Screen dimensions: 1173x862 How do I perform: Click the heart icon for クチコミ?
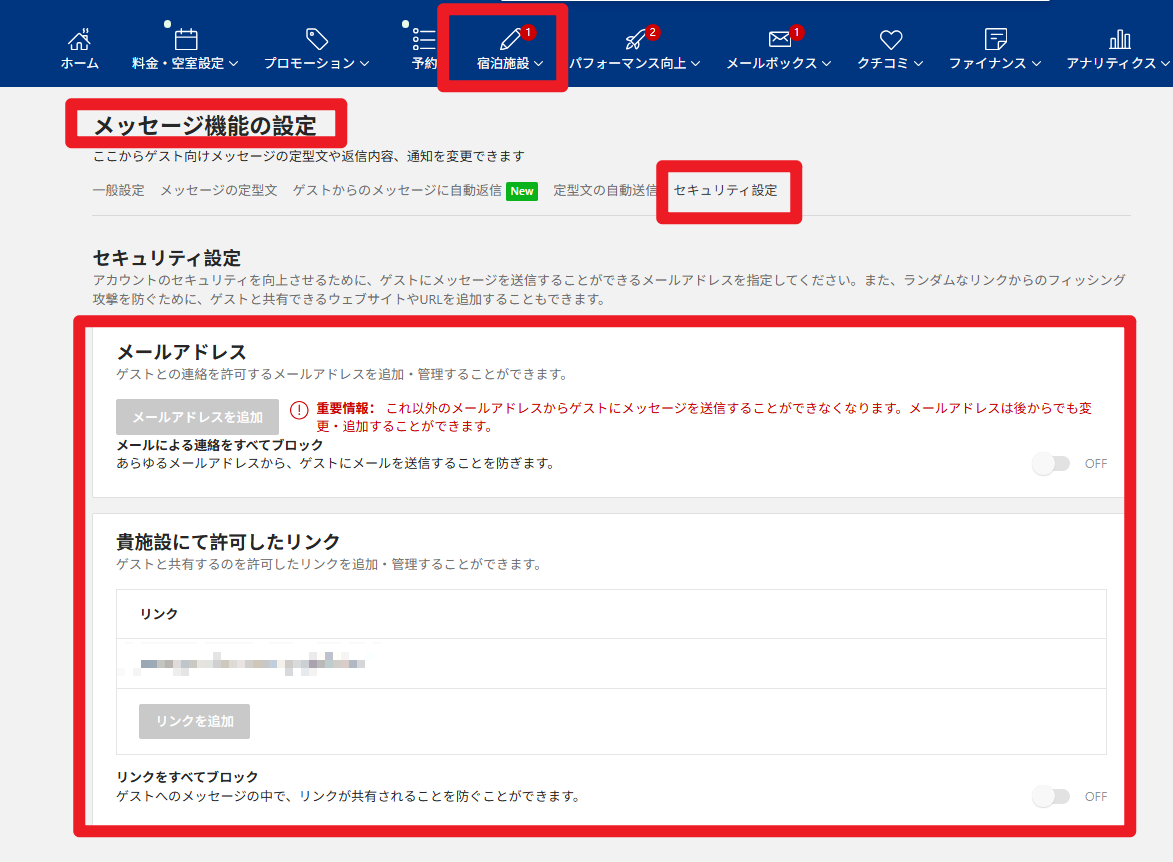point(890,40)
